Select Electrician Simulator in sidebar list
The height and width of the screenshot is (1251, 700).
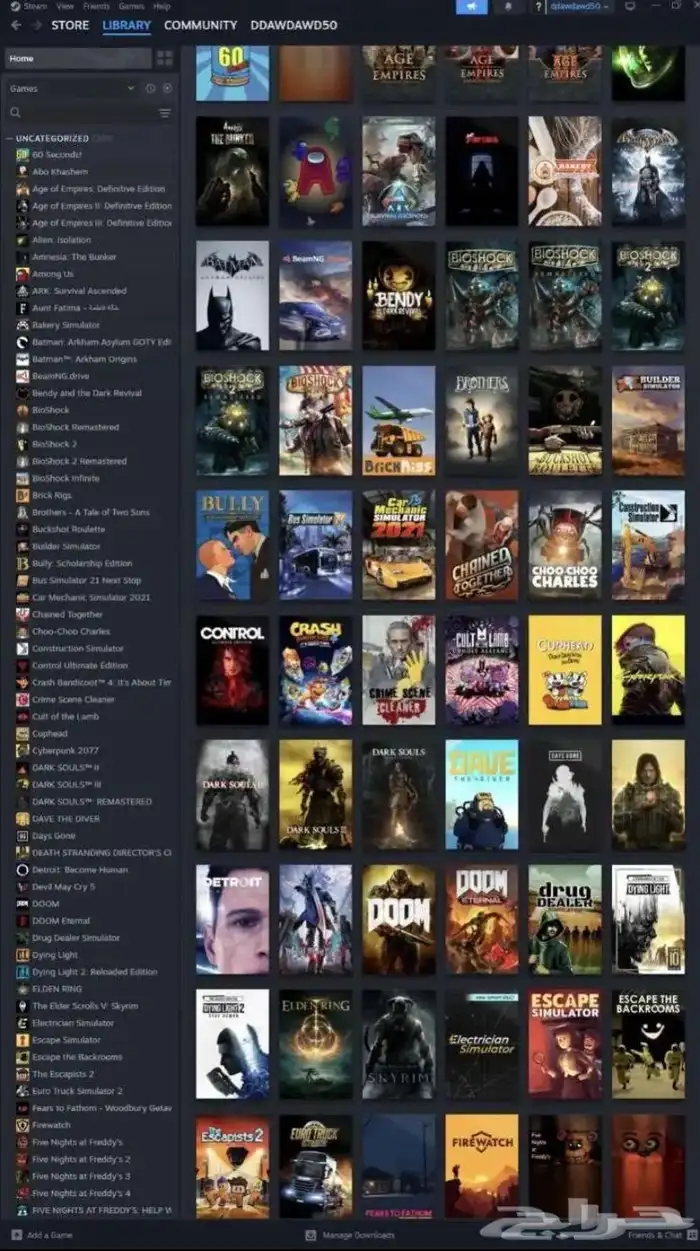pyautogui.click(x=73, y=1023)
